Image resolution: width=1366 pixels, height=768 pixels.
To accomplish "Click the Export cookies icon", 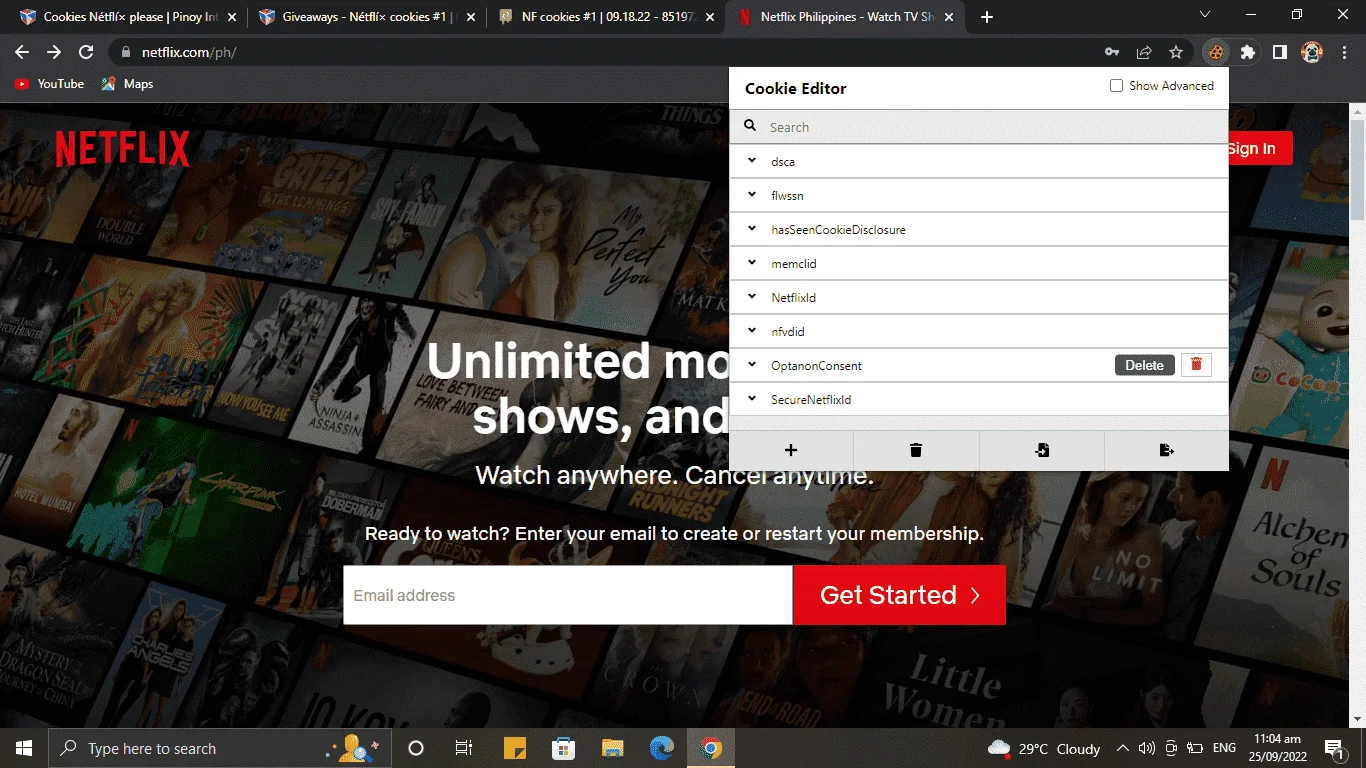I will [x=1166, y=450].
